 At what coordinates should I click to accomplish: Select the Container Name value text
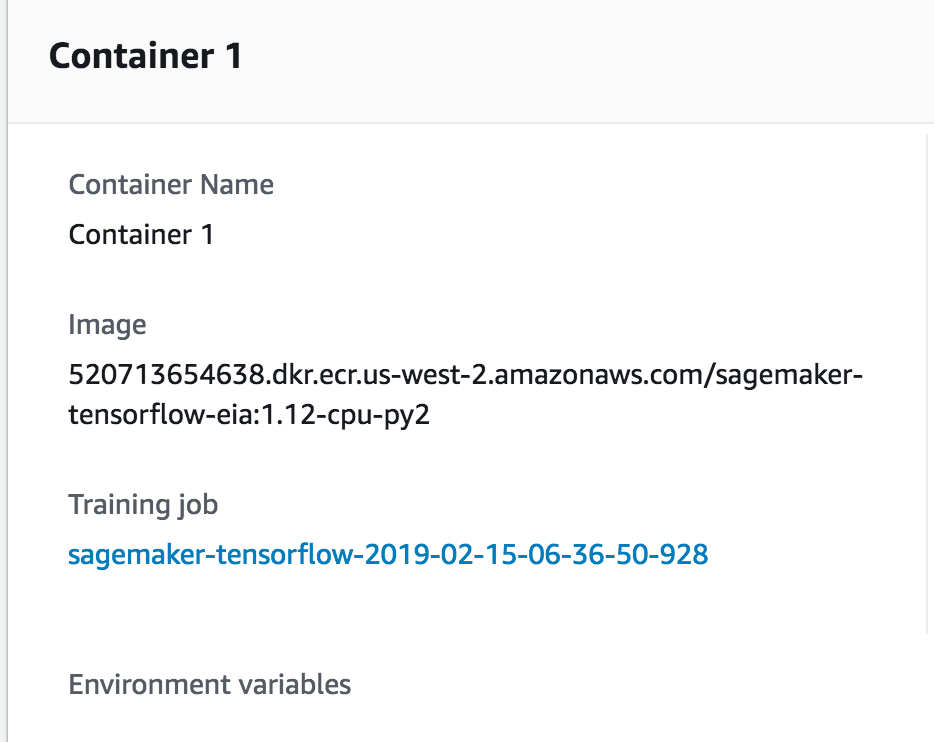[140, 234]
